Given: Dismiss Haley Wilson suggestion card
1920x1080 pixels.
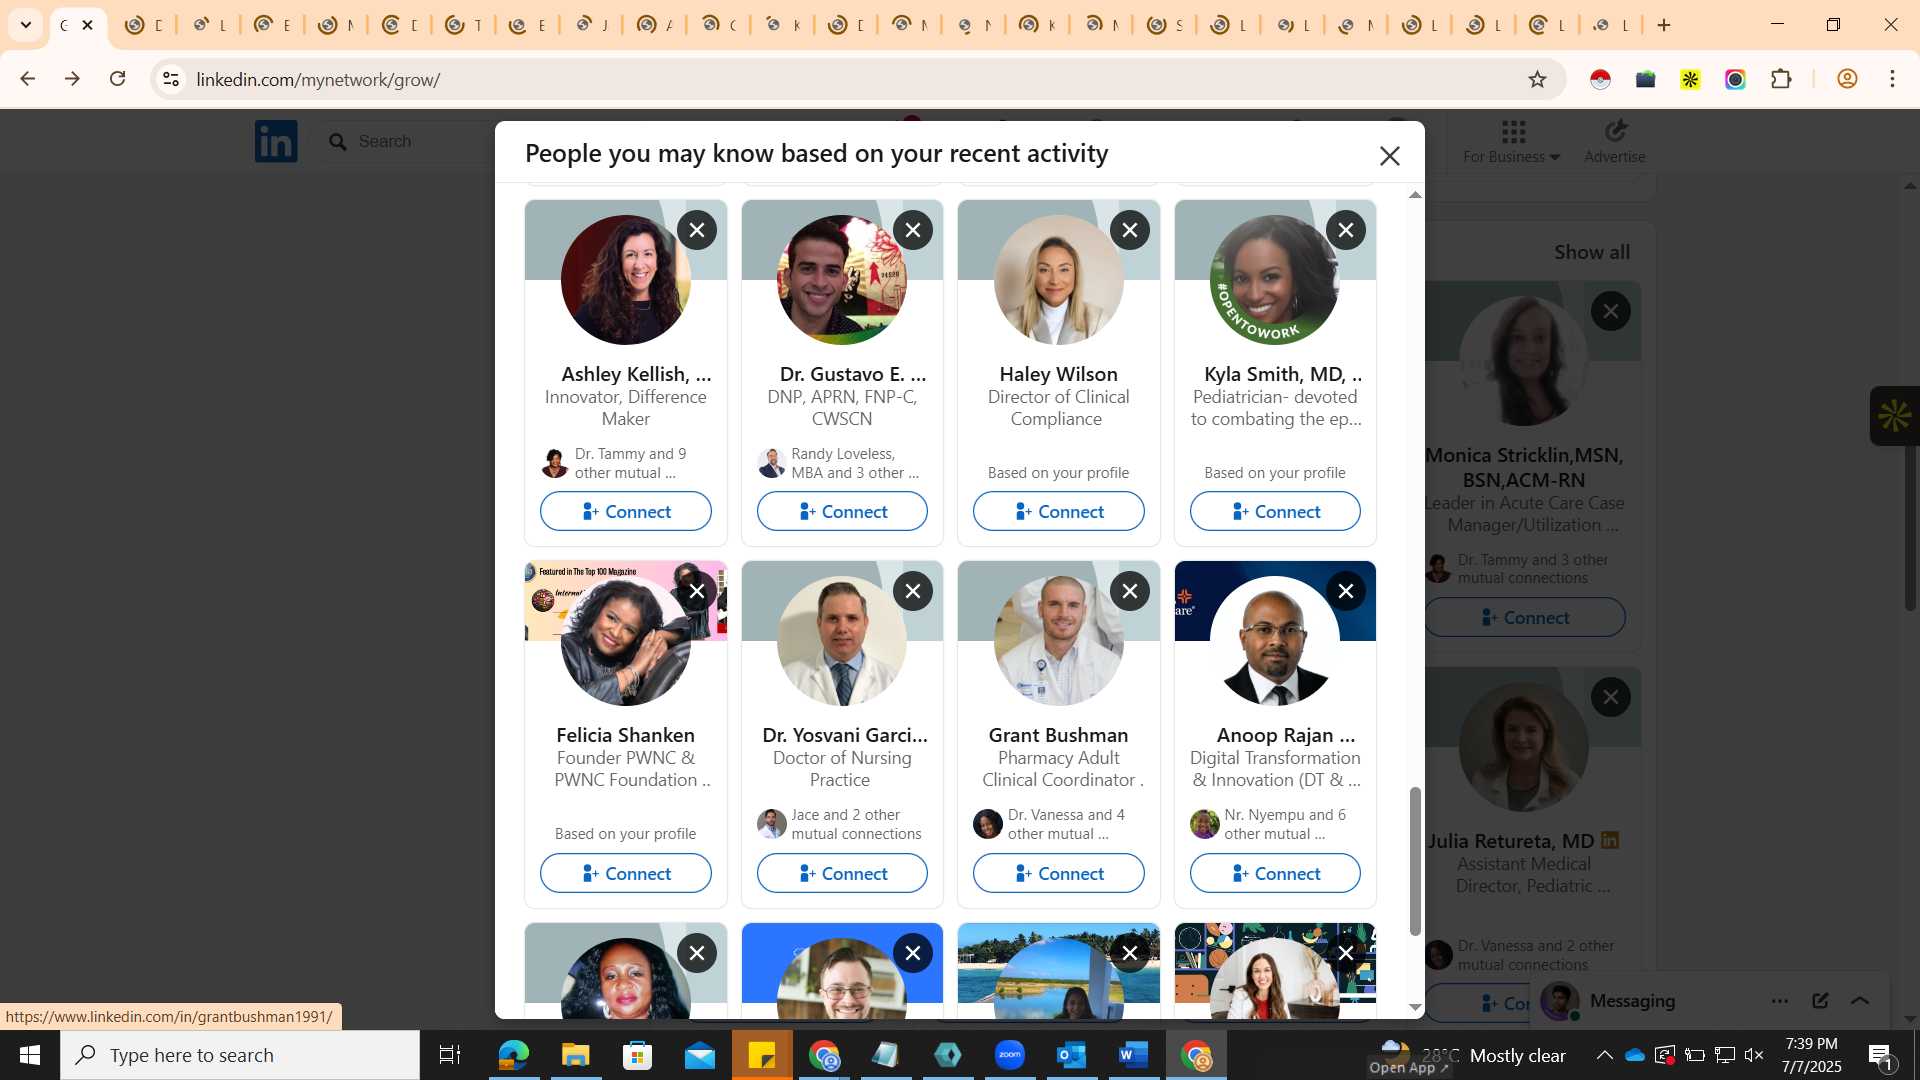Looking at the screenshot, I should tap(1130, 230).
